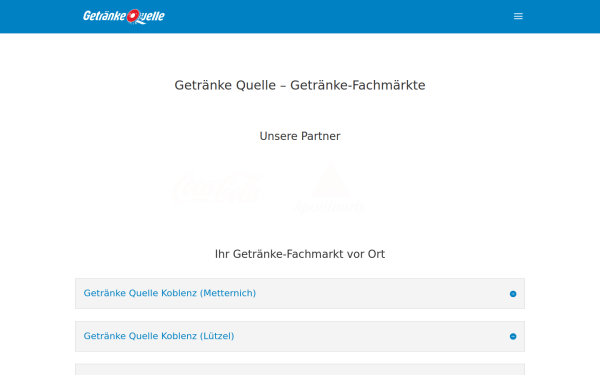
Task: Click the Getränke Quelle logo
Action: (124, 16)
